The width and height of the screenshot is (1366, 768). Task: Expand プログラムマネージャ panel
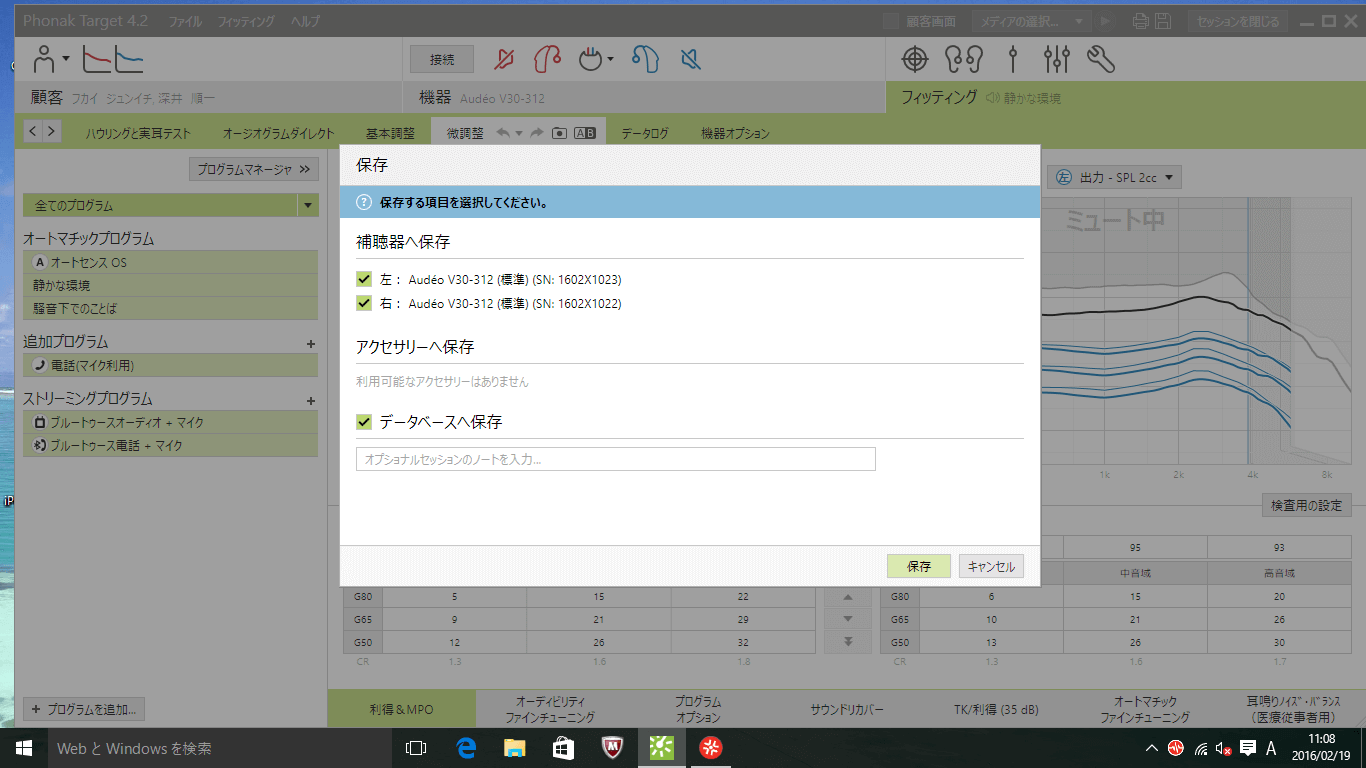click(x=254, y=170)
